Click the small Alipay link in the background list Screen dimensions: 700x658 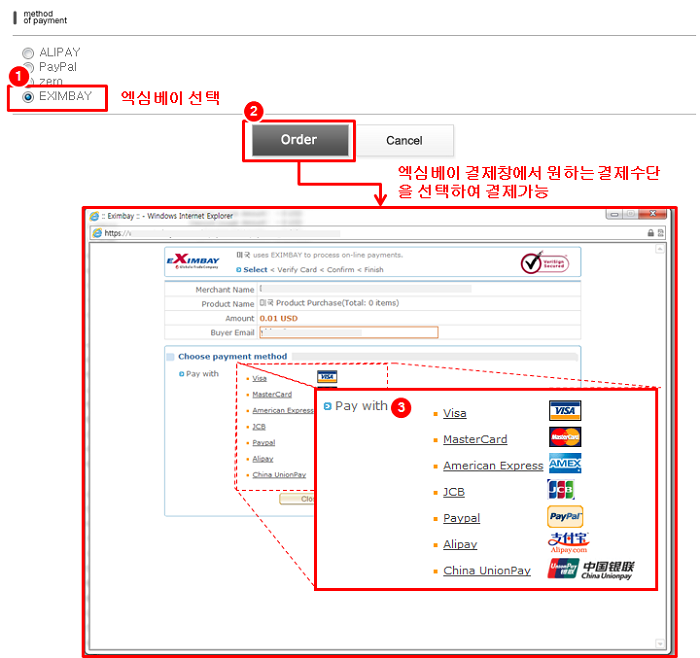[262, 459]
